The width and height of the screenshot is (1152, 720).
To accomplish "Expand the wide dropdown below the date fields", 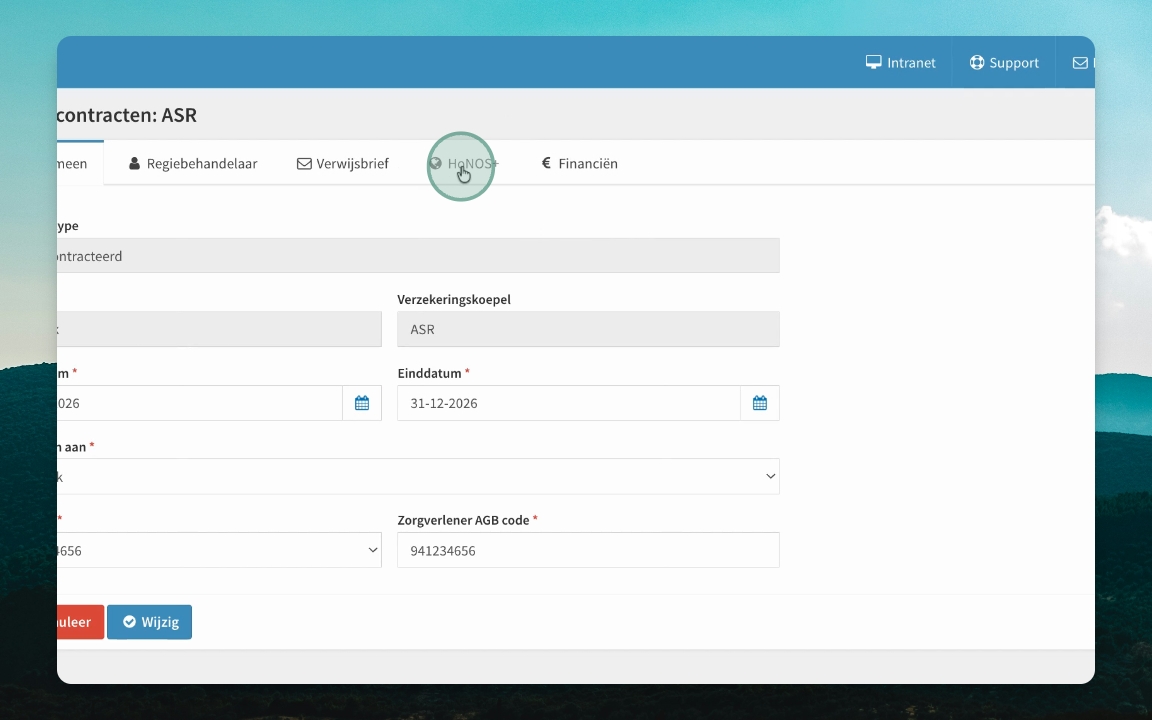I will click(x=418, y=476).
